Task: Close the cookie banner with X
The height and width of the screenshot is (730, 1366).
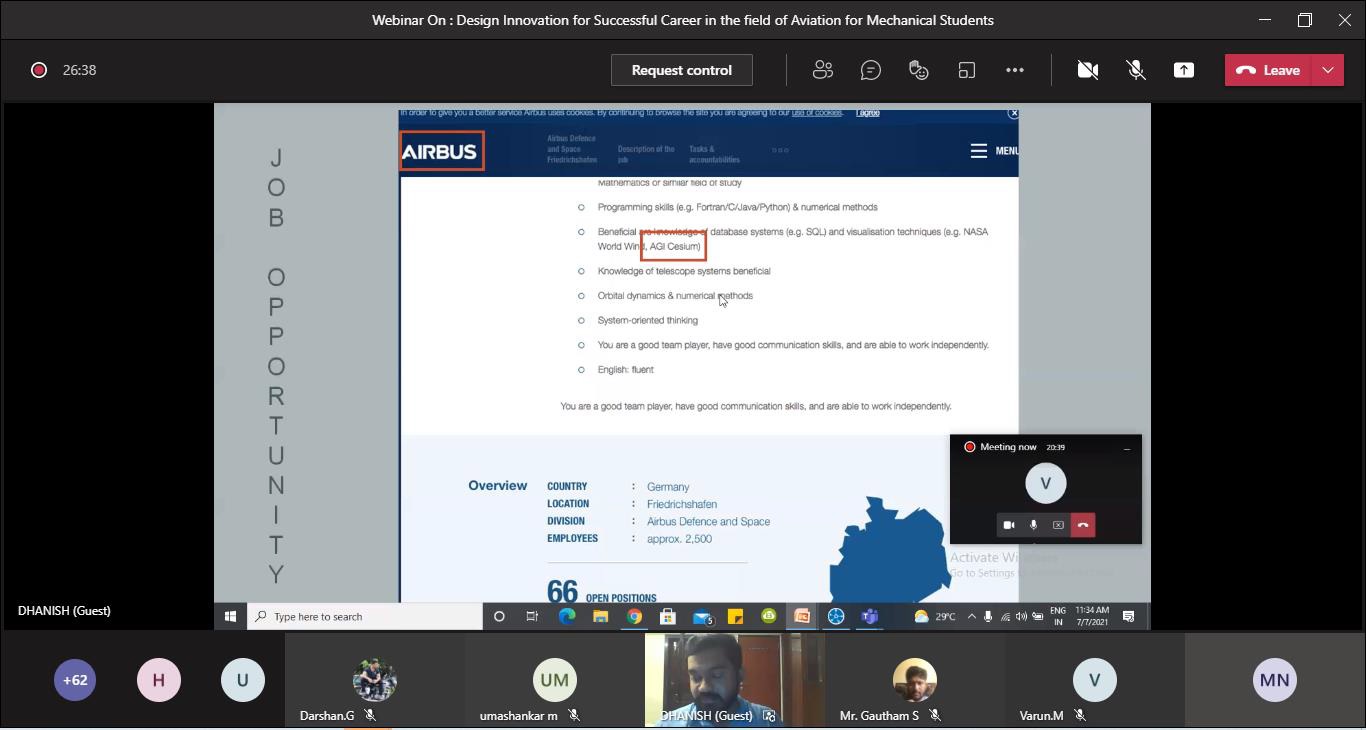Action: (1013, 113)
